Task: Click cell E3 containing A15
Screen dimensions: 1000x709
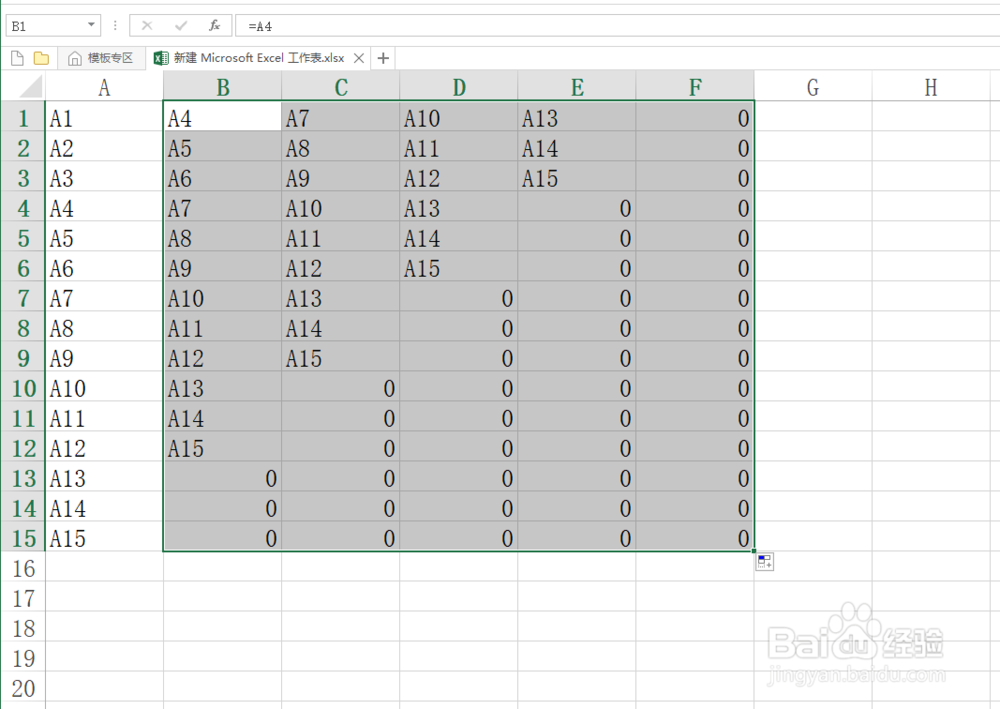Action: 577,177
